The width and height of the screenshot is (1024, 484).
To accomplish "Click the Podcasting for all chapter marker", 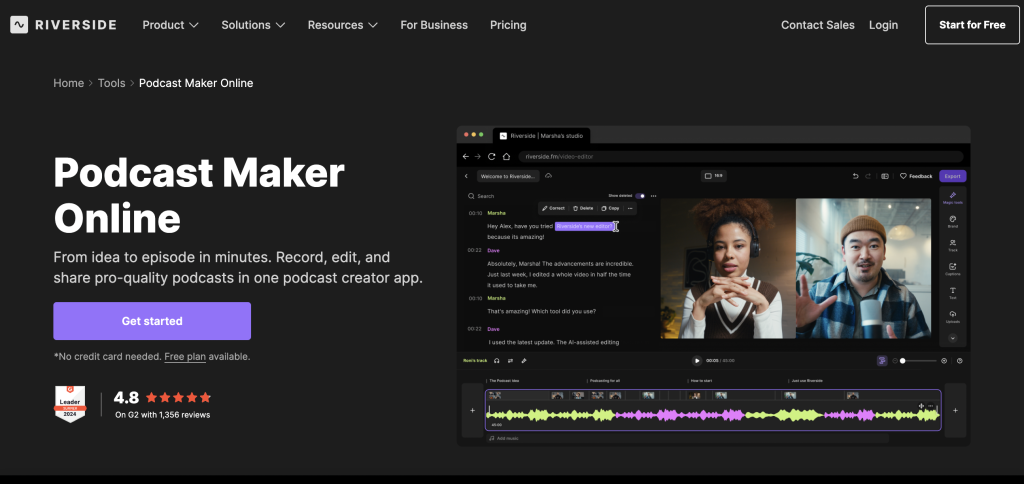I will click(605, 381).
